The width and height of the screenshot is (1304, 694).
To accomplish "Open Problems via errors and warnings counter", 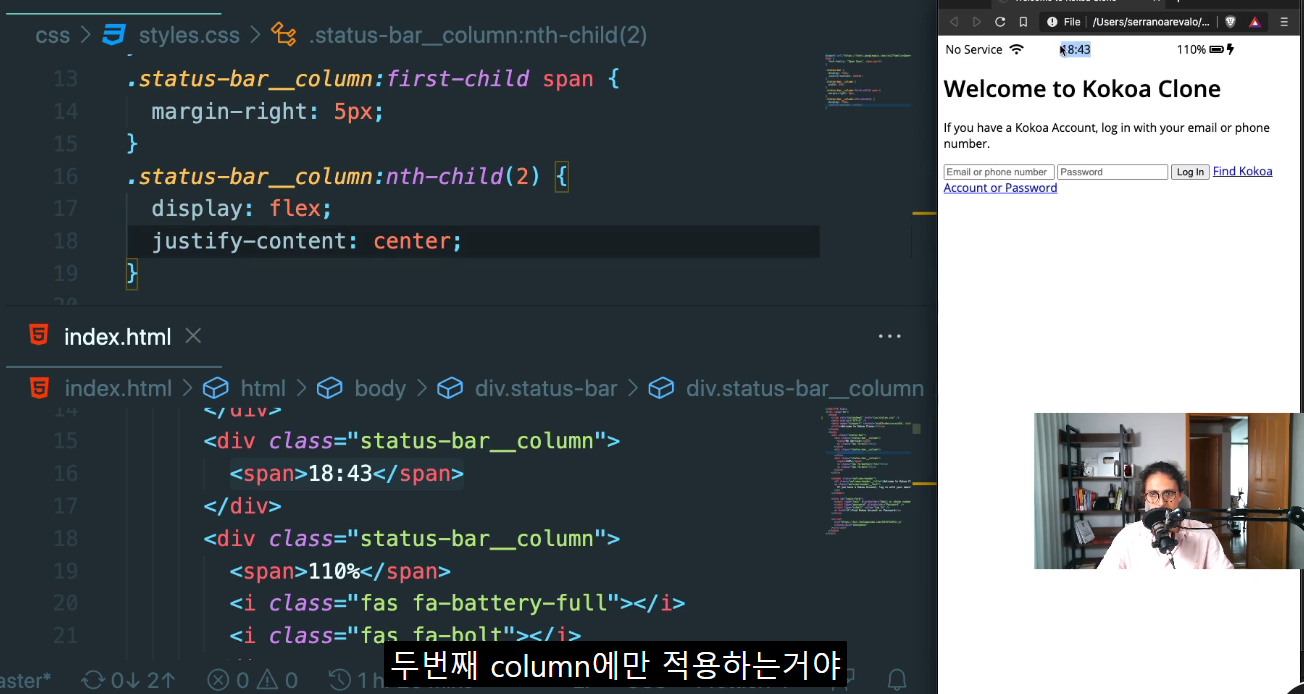I will 253,680.
